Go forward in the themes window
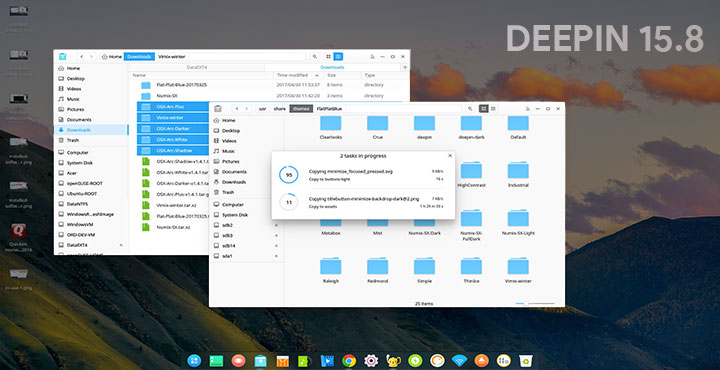 [x=247, y=109]
